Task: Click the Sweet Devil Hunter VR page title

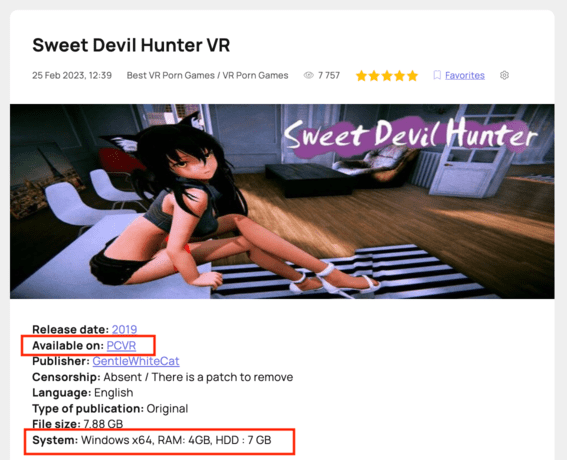Action: [x=131, y=45]
